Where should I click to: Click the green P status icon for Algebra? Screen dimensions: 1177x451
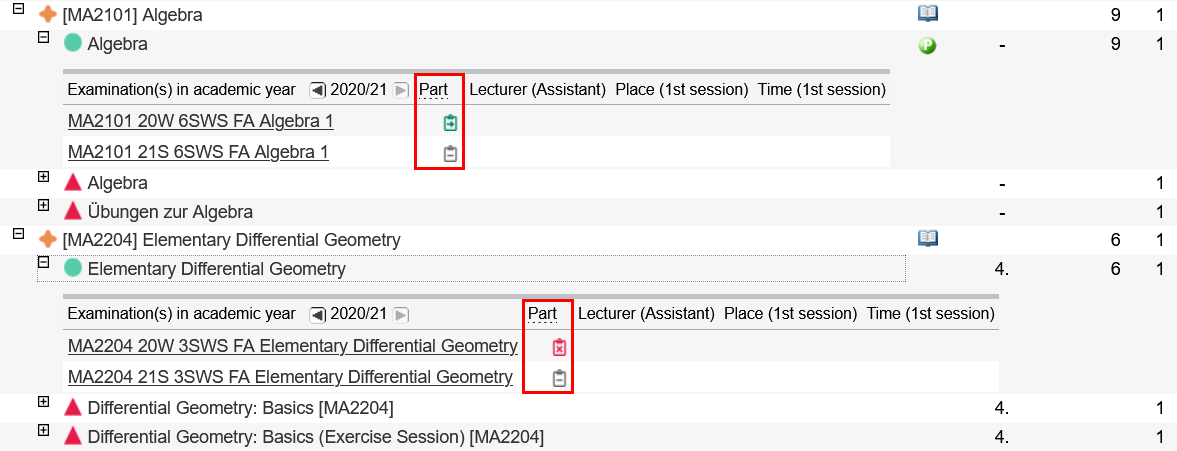click(x=927, y=45)
